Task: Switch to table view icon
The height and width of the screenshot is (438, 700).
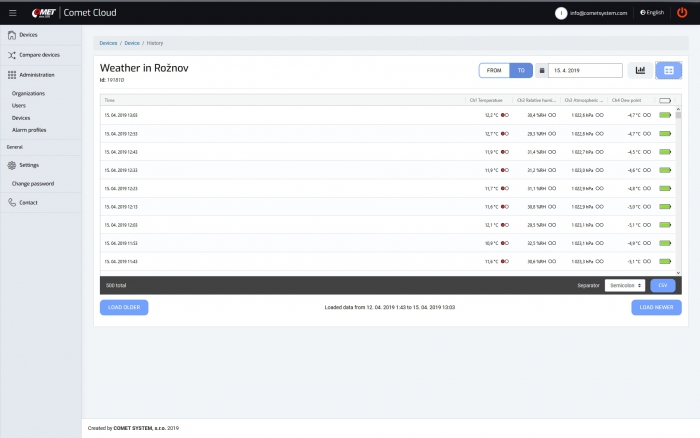Action: click(668, 70)
